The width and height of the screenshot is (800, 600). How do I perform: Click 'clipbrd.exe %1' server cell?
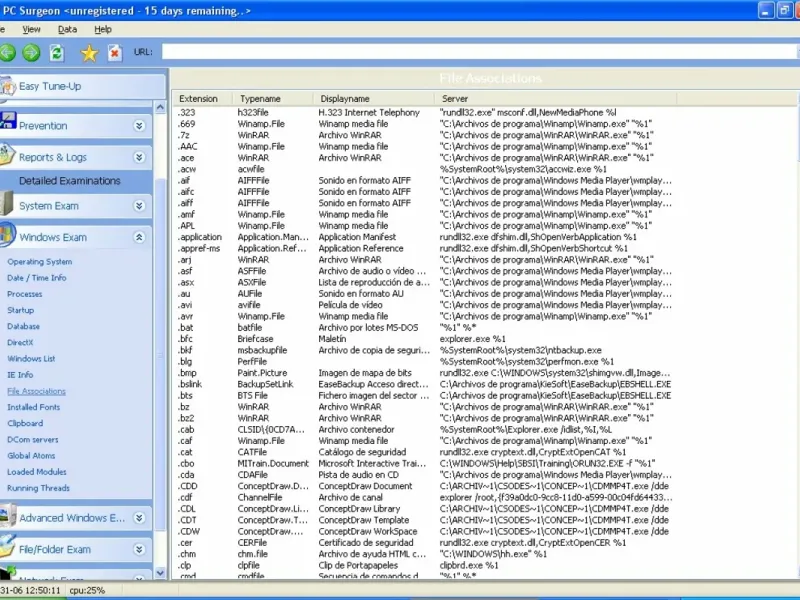[x=469, y=565]
